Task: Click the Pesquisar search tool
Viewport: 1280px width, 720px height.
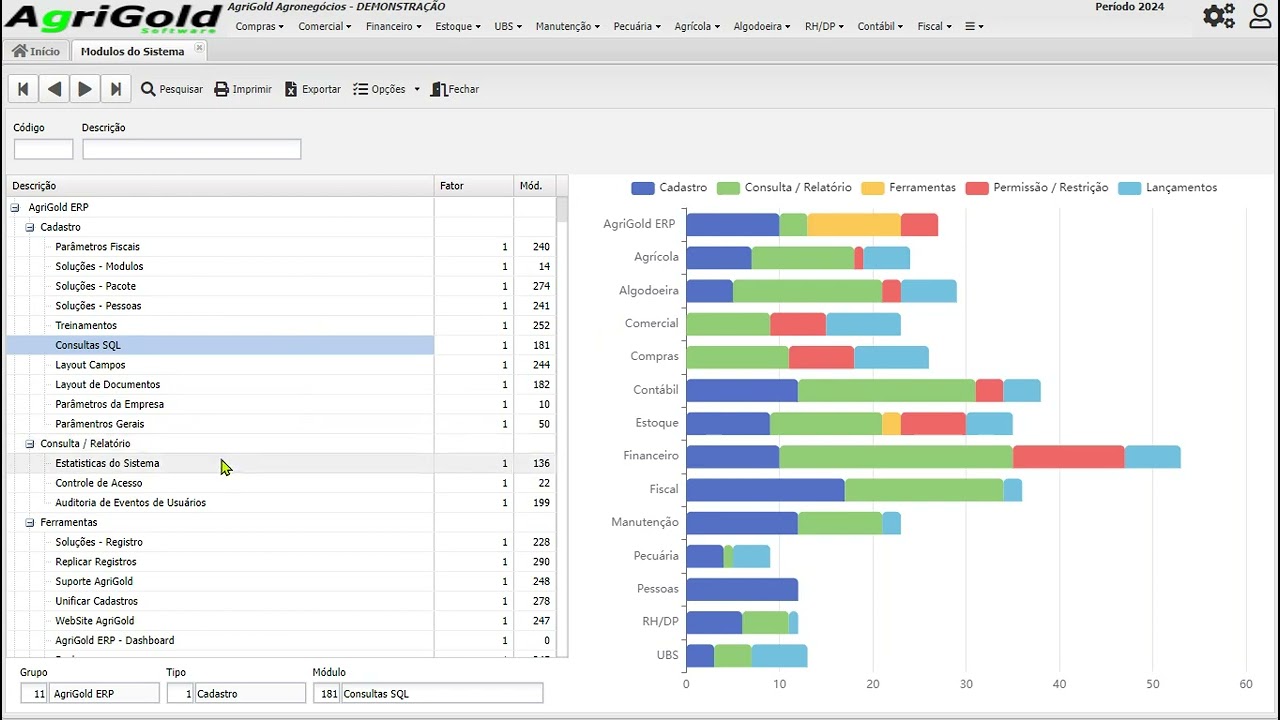Action: [x=172, y=89]
